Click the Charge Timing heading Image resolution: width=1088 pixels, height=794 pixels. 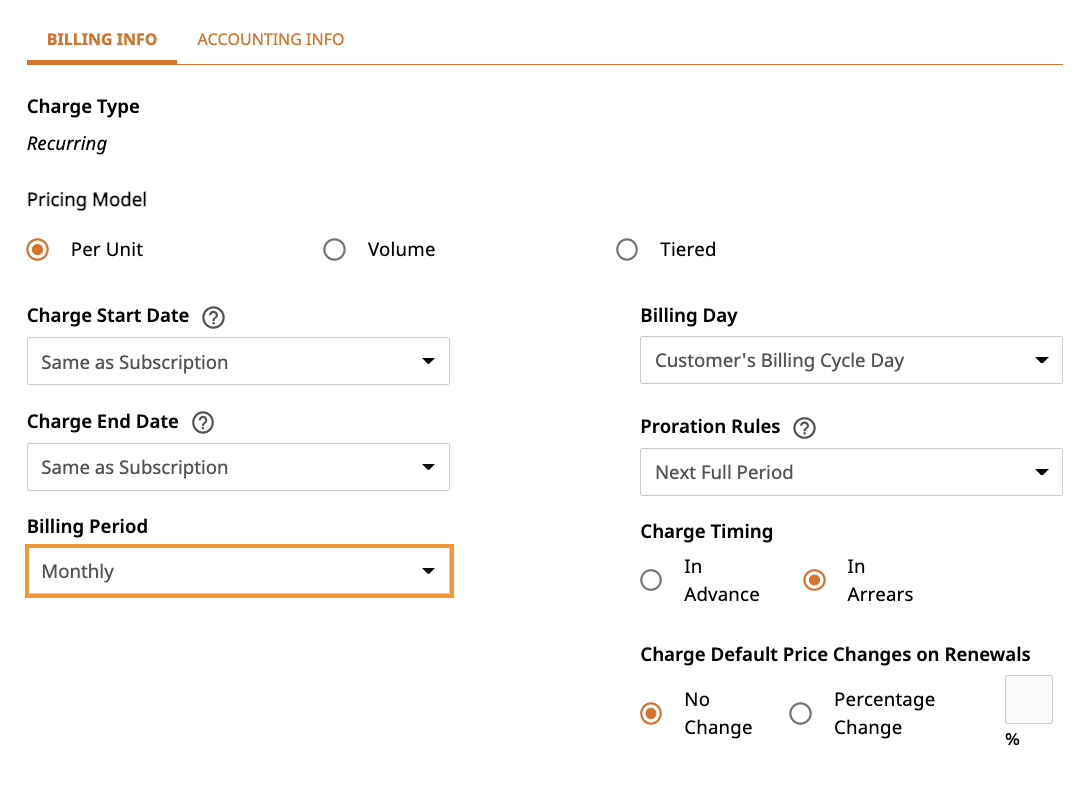706,532
